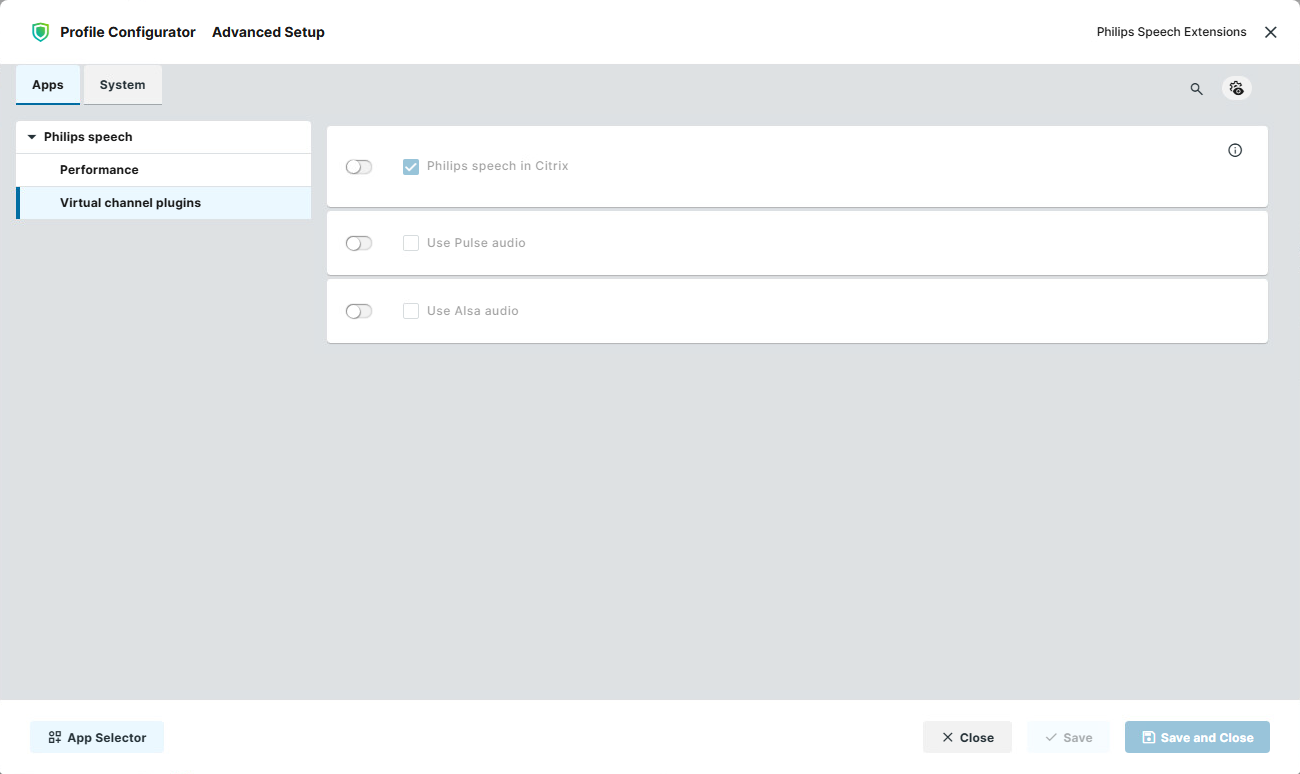Image resolution: width=1300 pixels, height=774 pixels.
Task: Click the green shield Profile Configurator logo
Action: click(40, 32)
